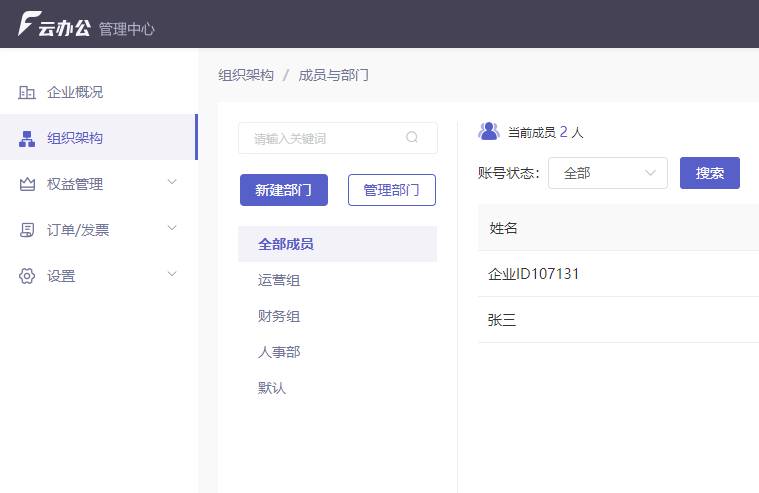Click the 云办公 logo in header
The image size is (759, 493).
tap(54, 24)
